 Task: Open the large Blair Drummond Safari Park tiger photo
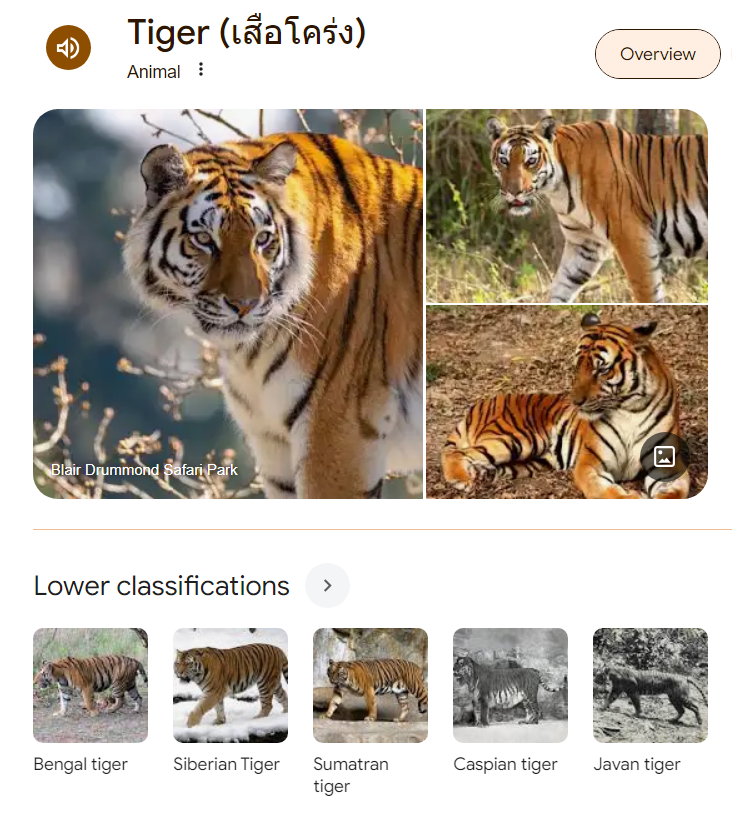coord(228,304)
